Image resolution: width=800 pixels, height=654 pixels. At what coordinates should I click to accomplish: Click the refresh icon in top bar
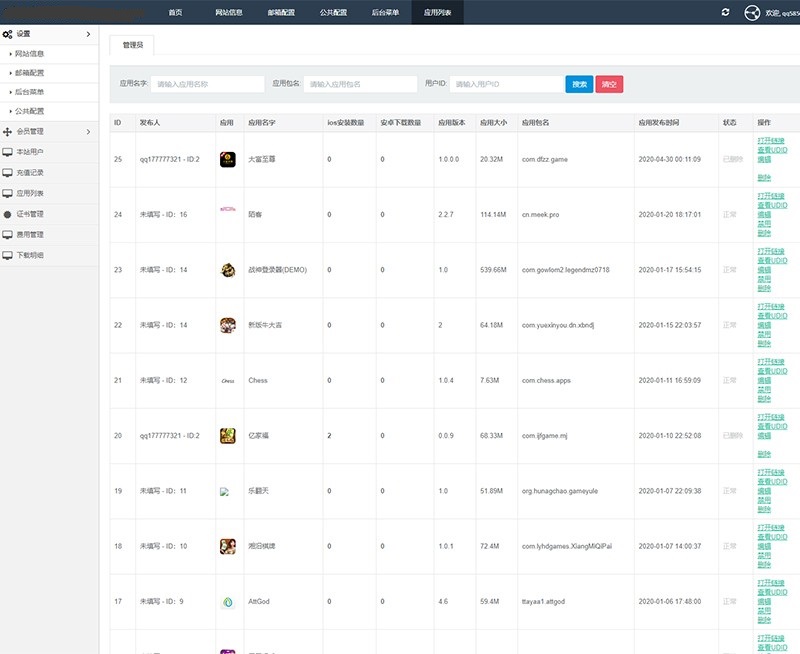coord(725,12)
